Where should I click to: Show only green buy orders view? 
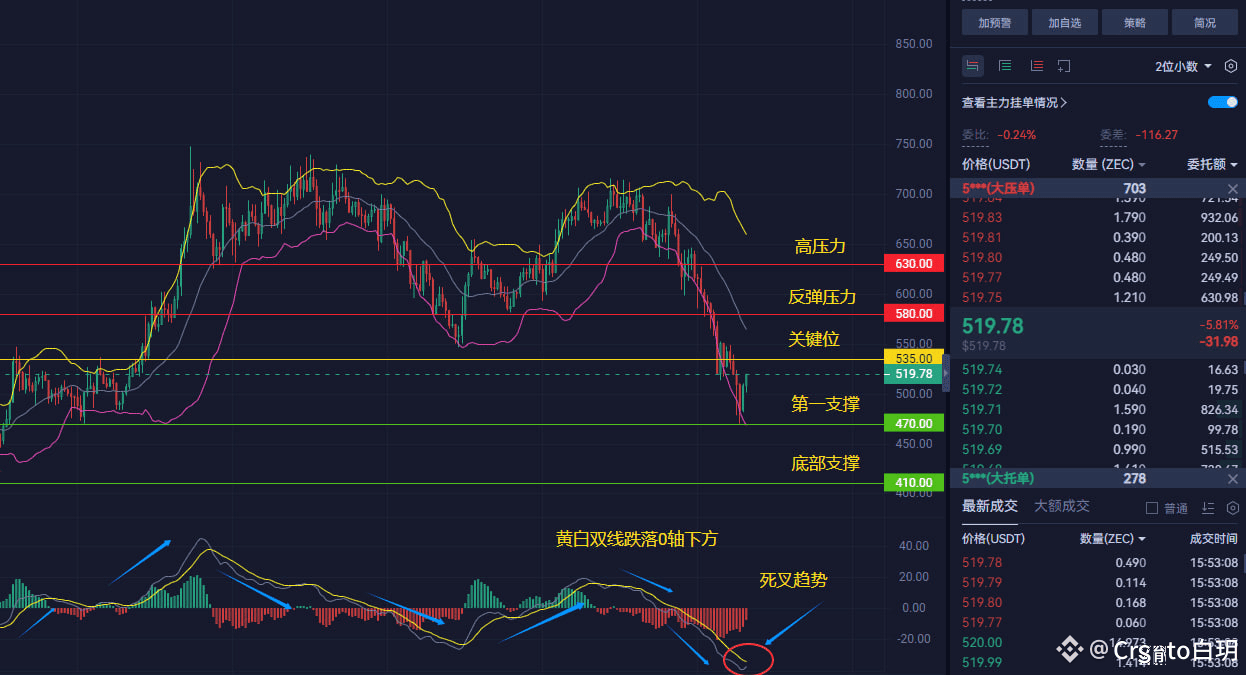[1005, 66]
